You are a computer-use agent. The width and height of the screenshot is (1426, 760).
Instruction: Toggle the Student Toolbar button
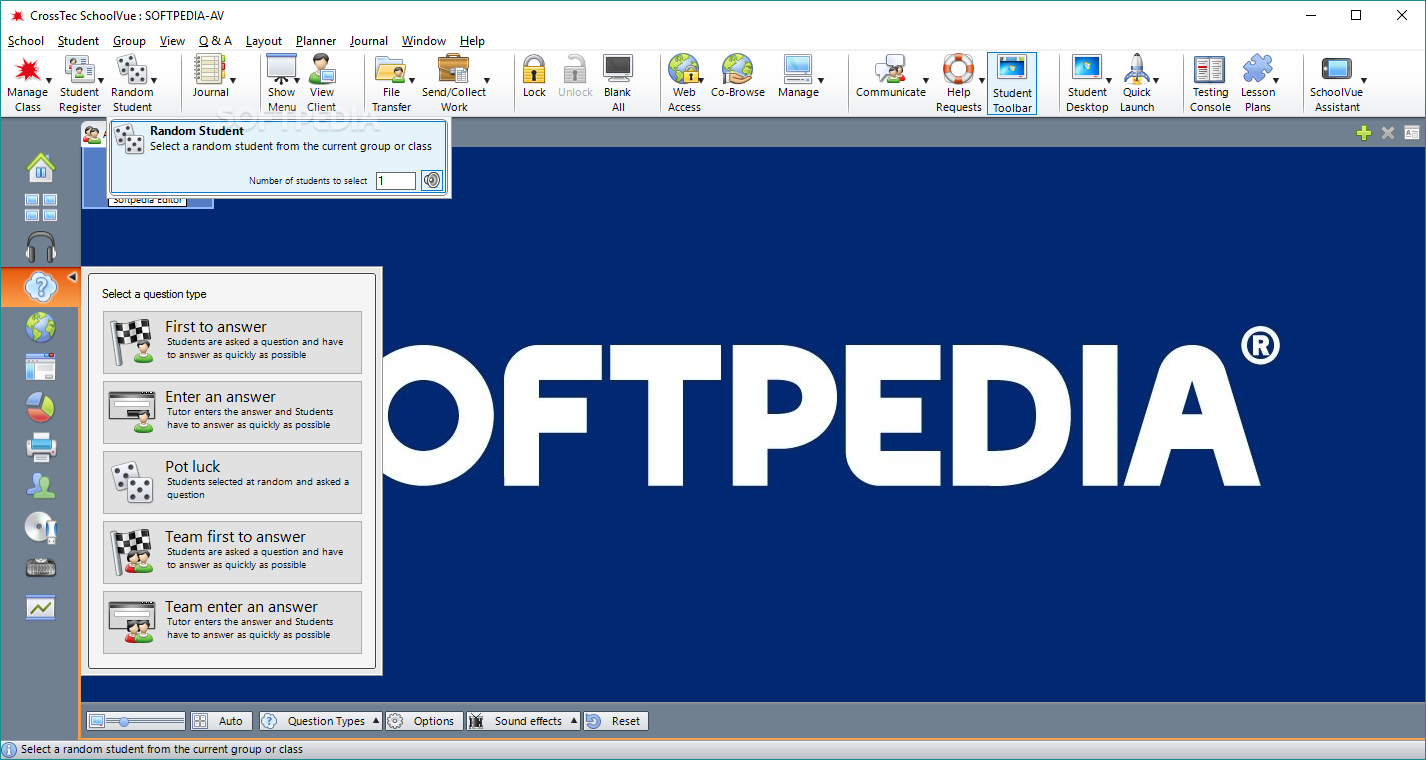1012,84
